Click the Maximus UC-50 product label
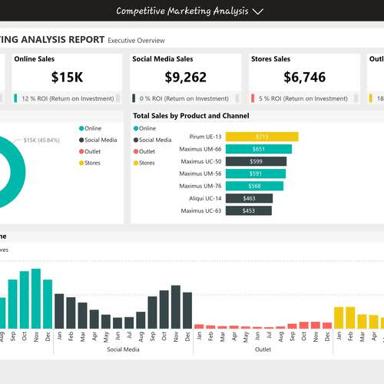Viewport: 384px width, 384px height. pyautogui.click(x=201, y=161)
